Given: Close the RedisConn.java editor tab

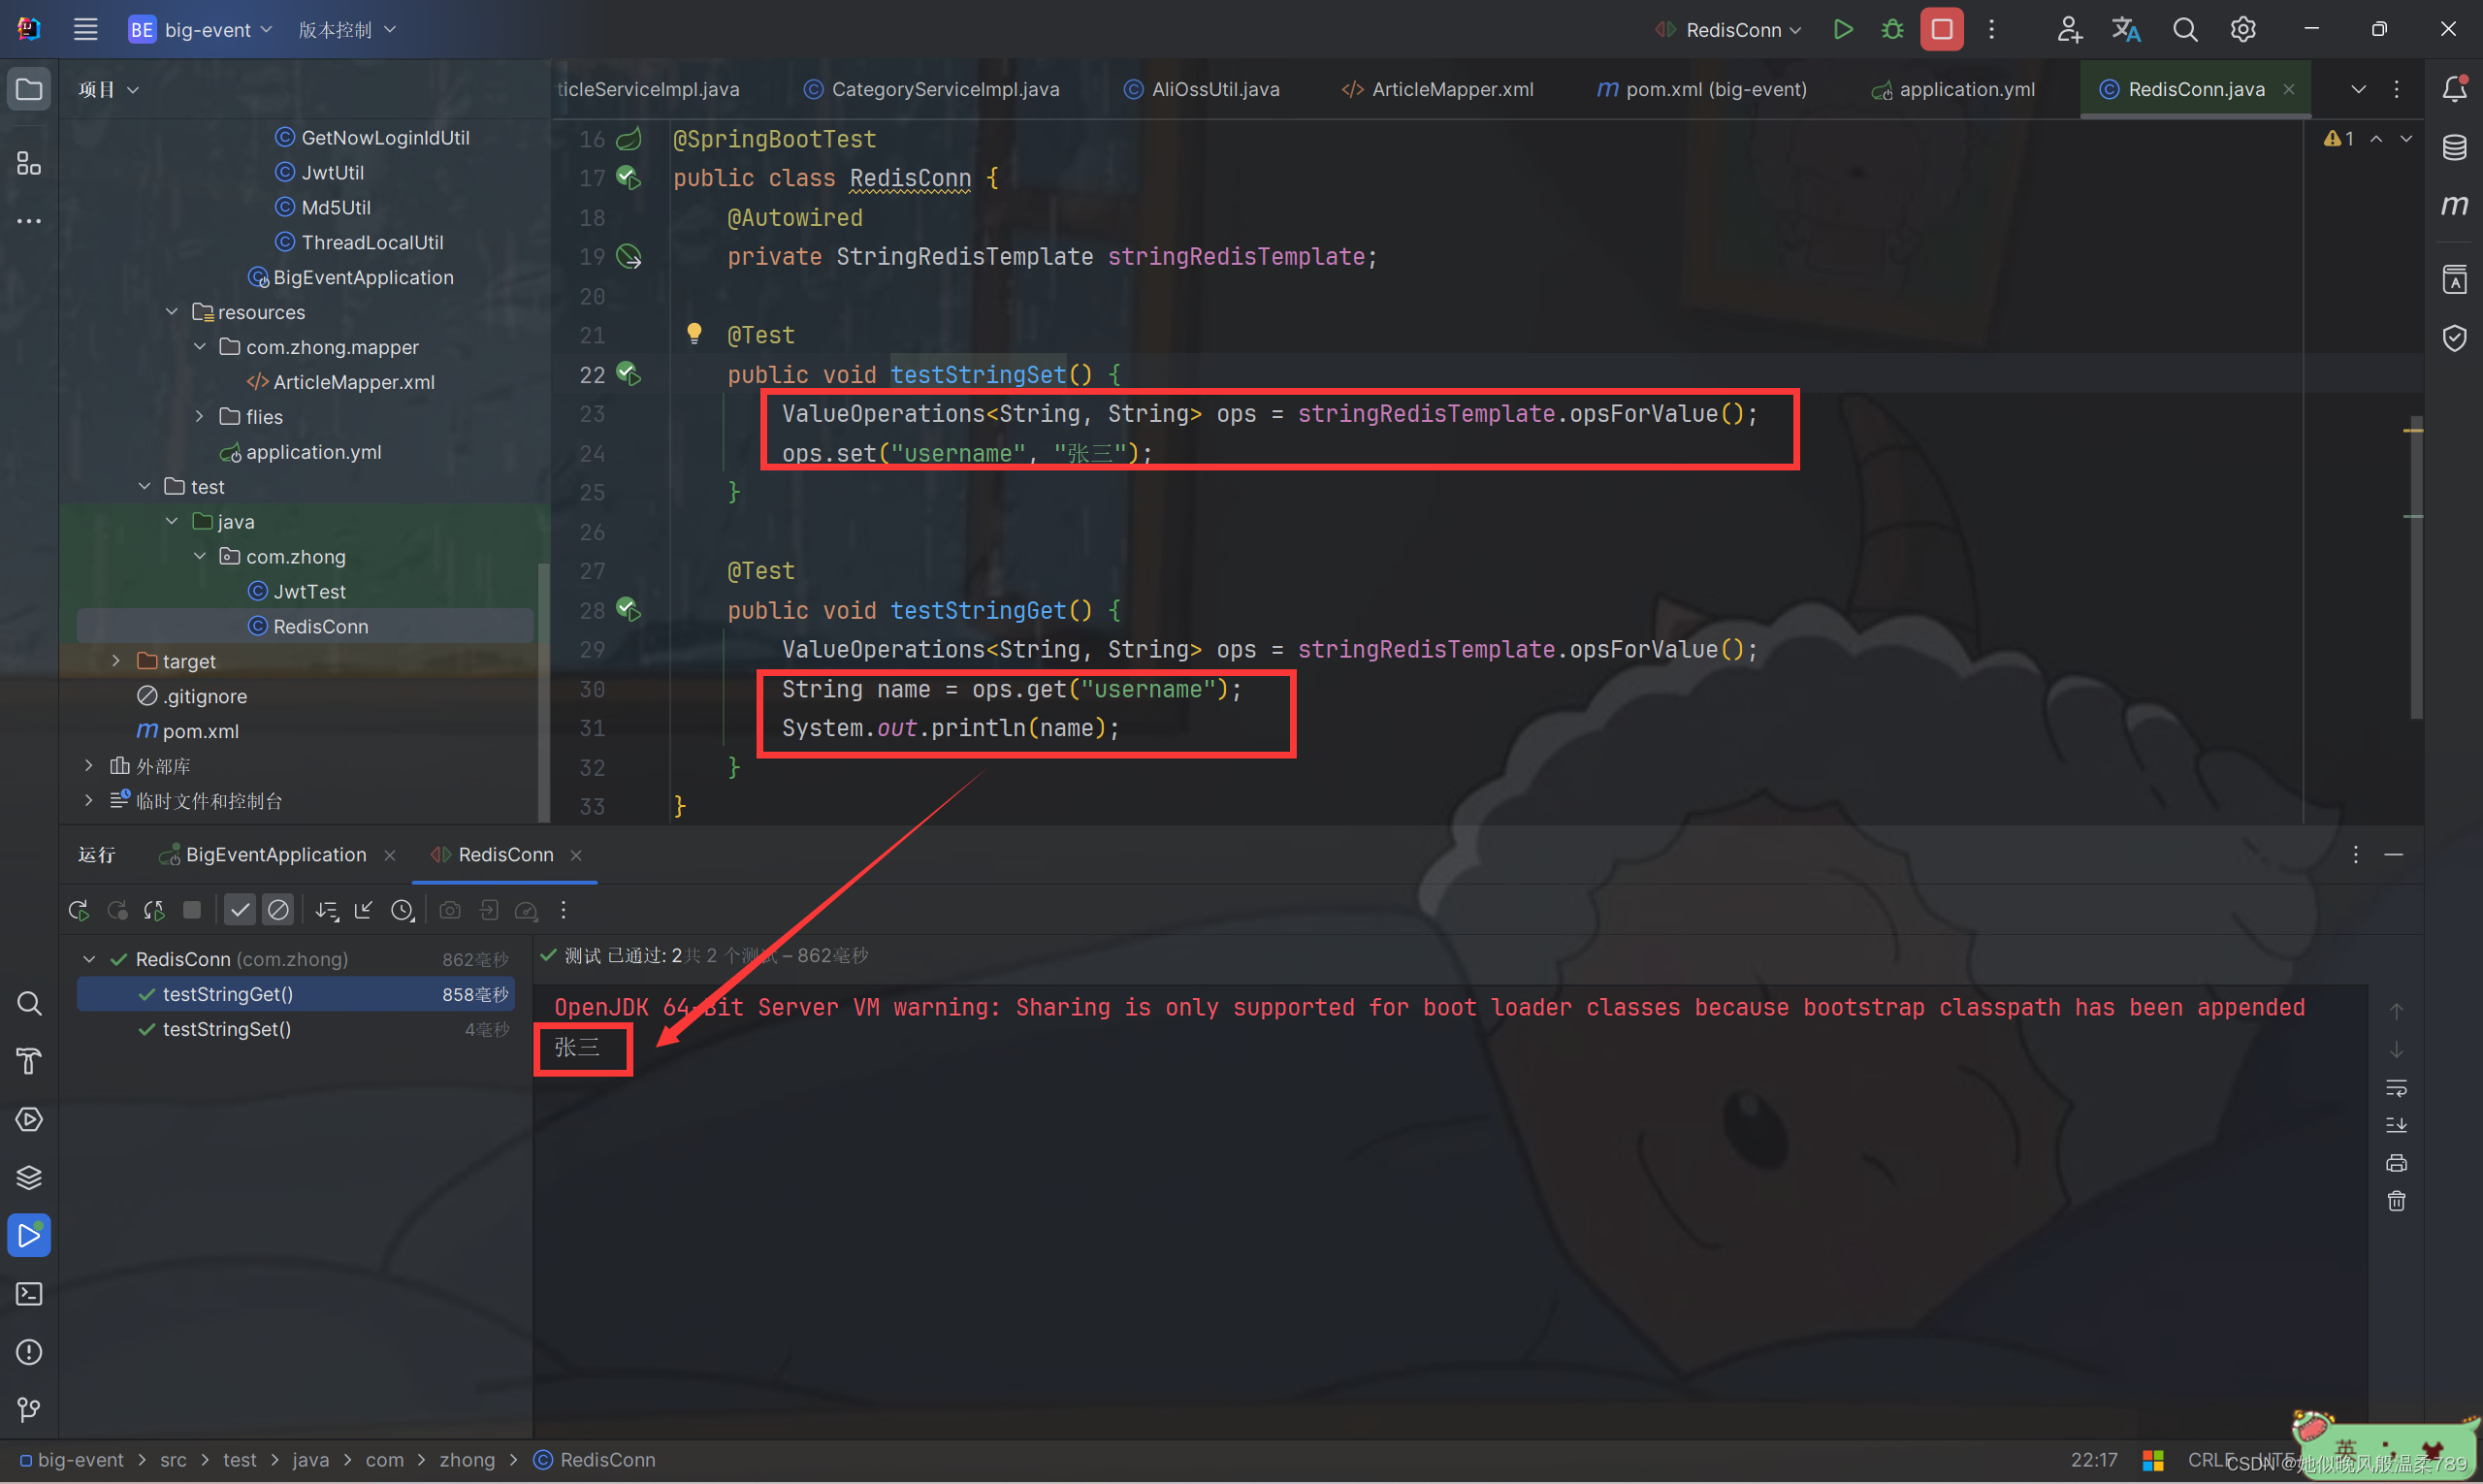Looking at the screenshot, I should 2288,89.
